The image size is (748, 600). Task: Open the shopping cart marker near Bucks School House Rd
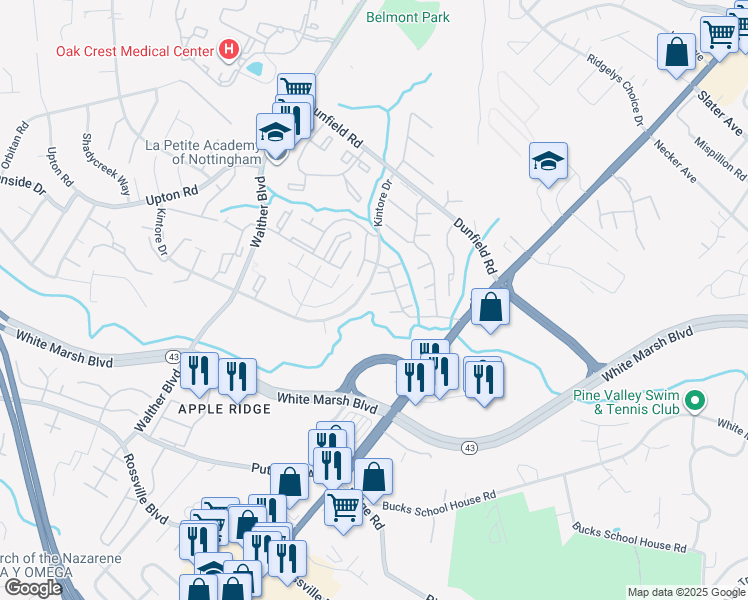click(x=343, y=510)
